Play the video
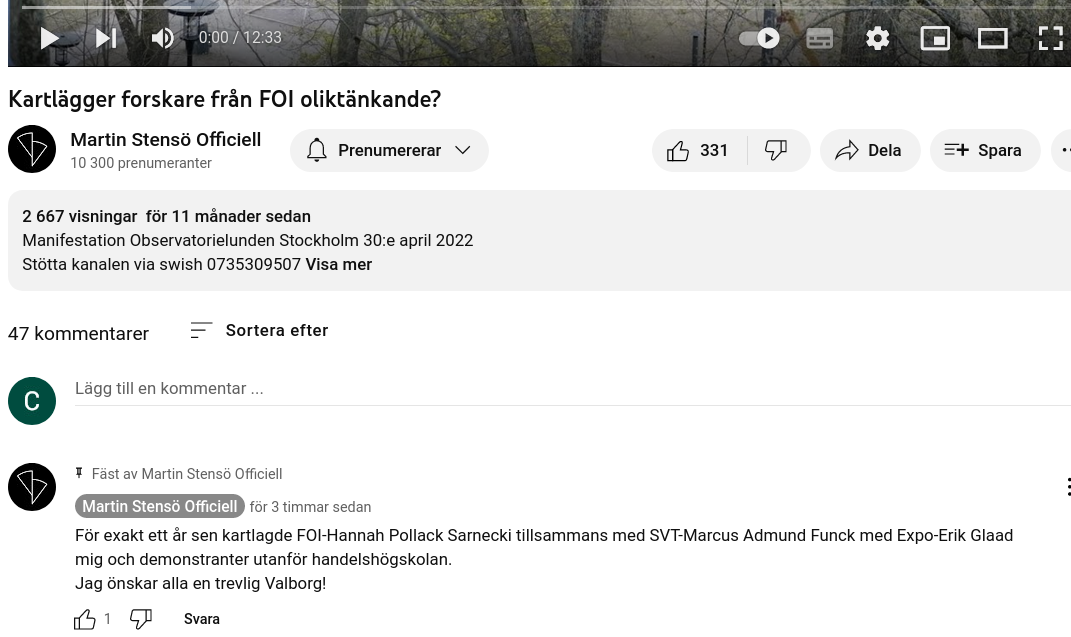 tap(49, 38)
